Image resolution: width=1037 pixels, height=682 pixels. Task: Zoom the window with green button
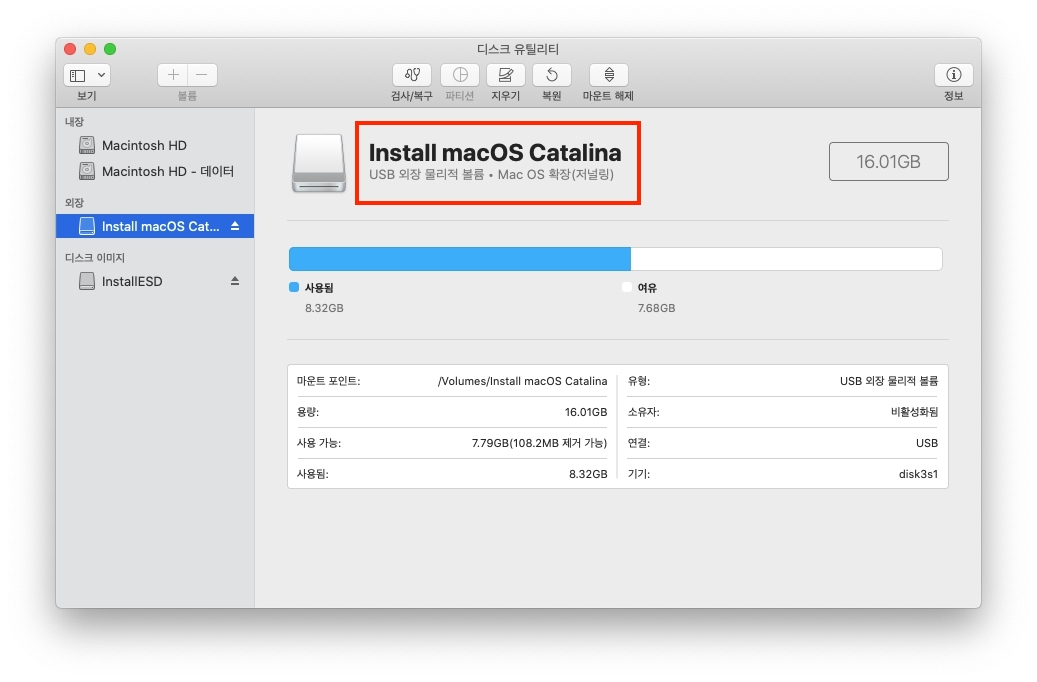pyautogui.click(x=110, y=49)
